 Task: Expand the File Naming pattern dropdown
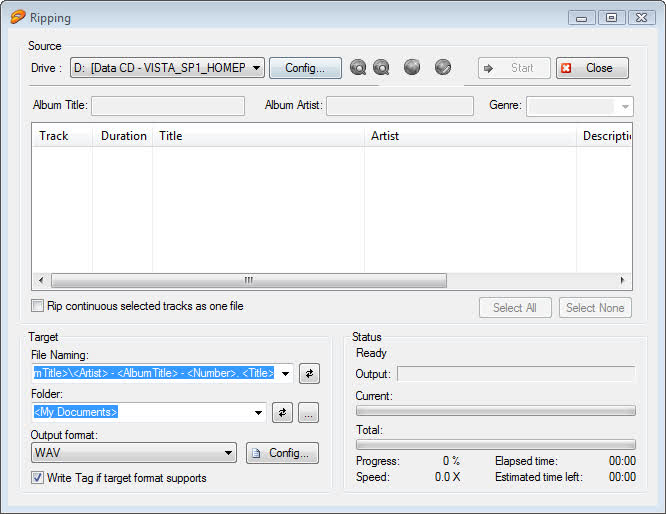coord(285,373)
